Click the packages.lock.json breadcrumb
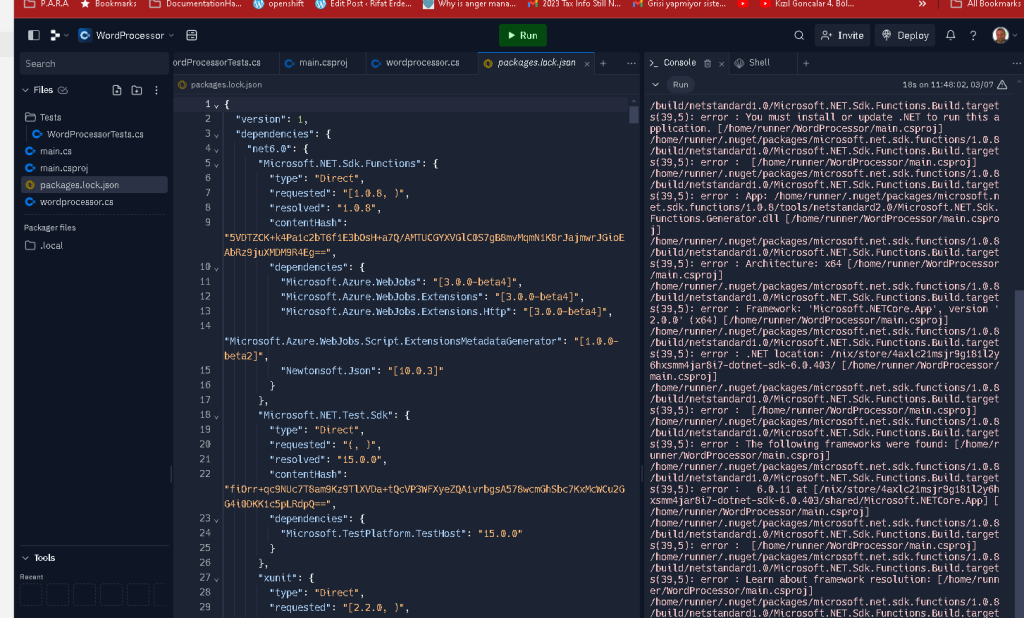Viewport: 1024px width, 618px height. coord(220,84)
